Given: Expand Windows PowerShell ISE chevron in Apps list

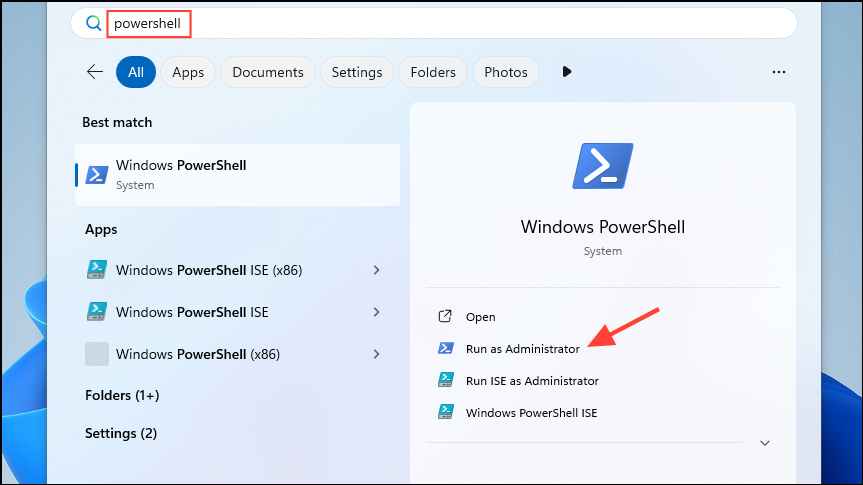Looking at the screenshot, I should point(376,312).
